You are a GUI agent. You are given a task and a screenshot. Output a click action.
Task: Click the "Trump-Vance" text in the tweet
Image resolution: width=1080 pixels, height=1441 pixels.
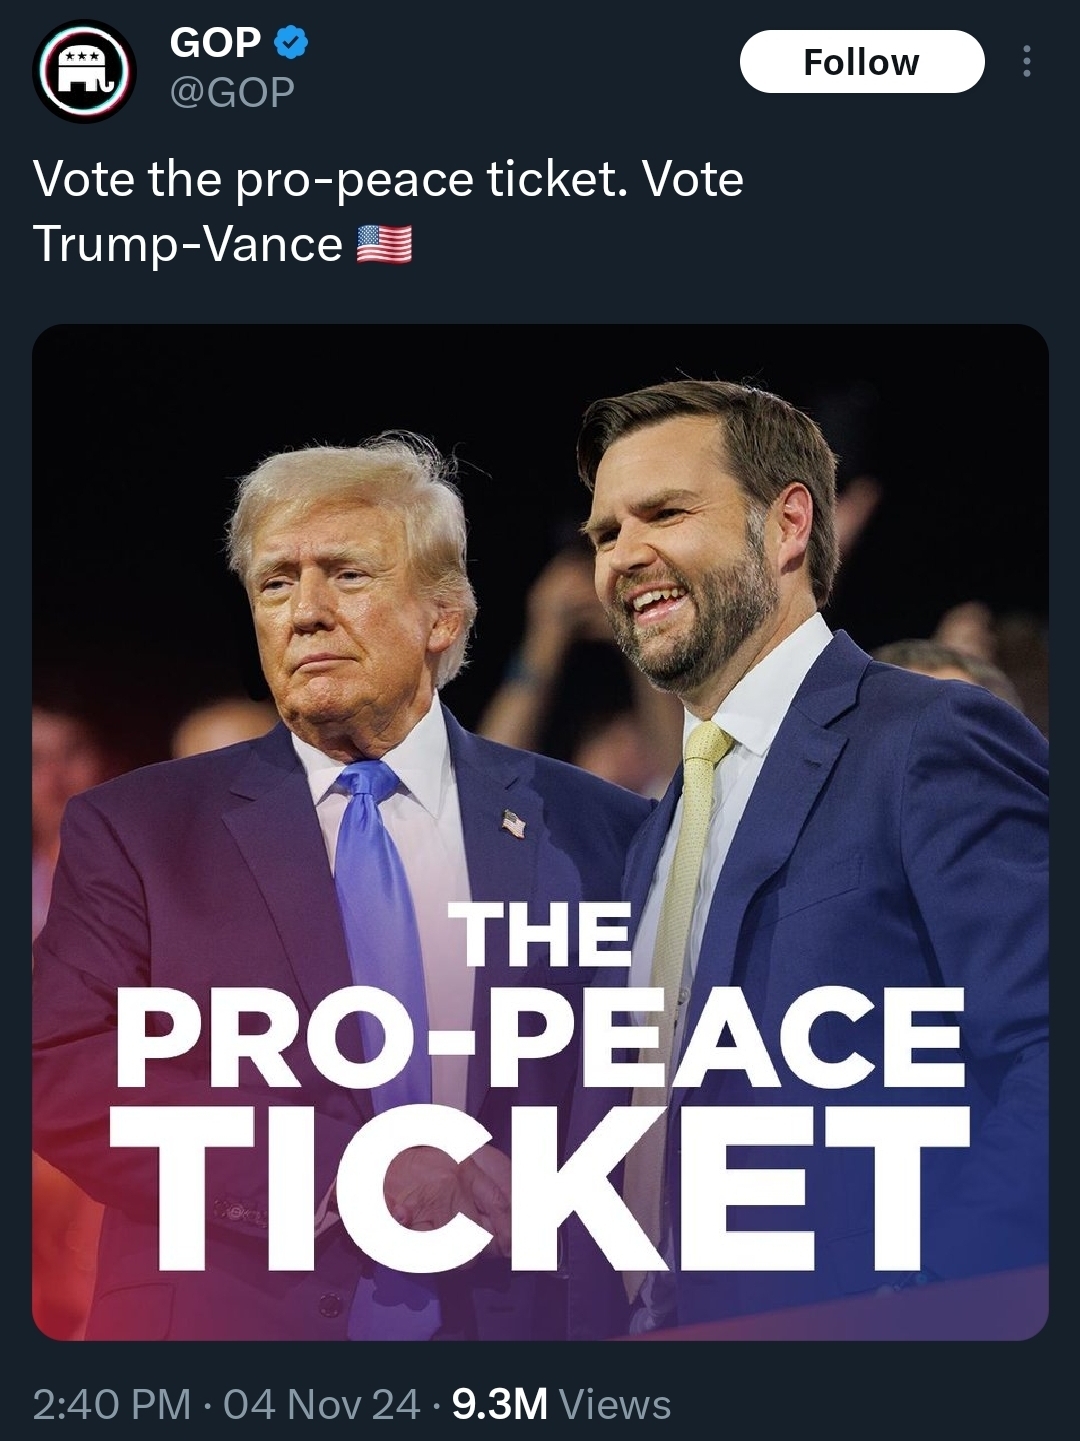(x=188, y=245)
